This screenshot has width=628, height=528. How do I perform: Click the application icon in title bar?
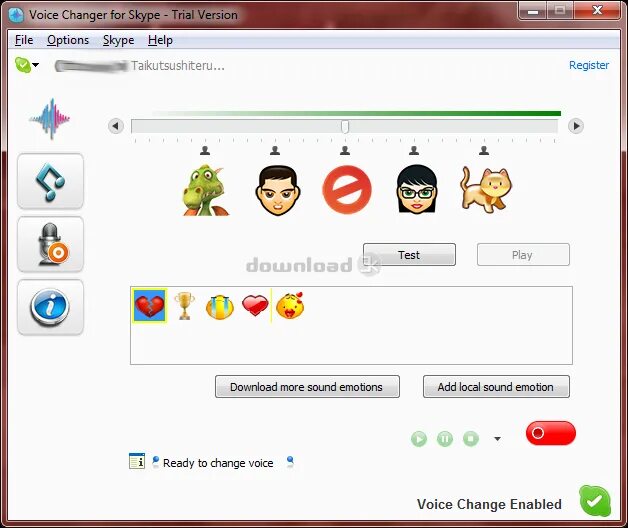click(16, 15)
